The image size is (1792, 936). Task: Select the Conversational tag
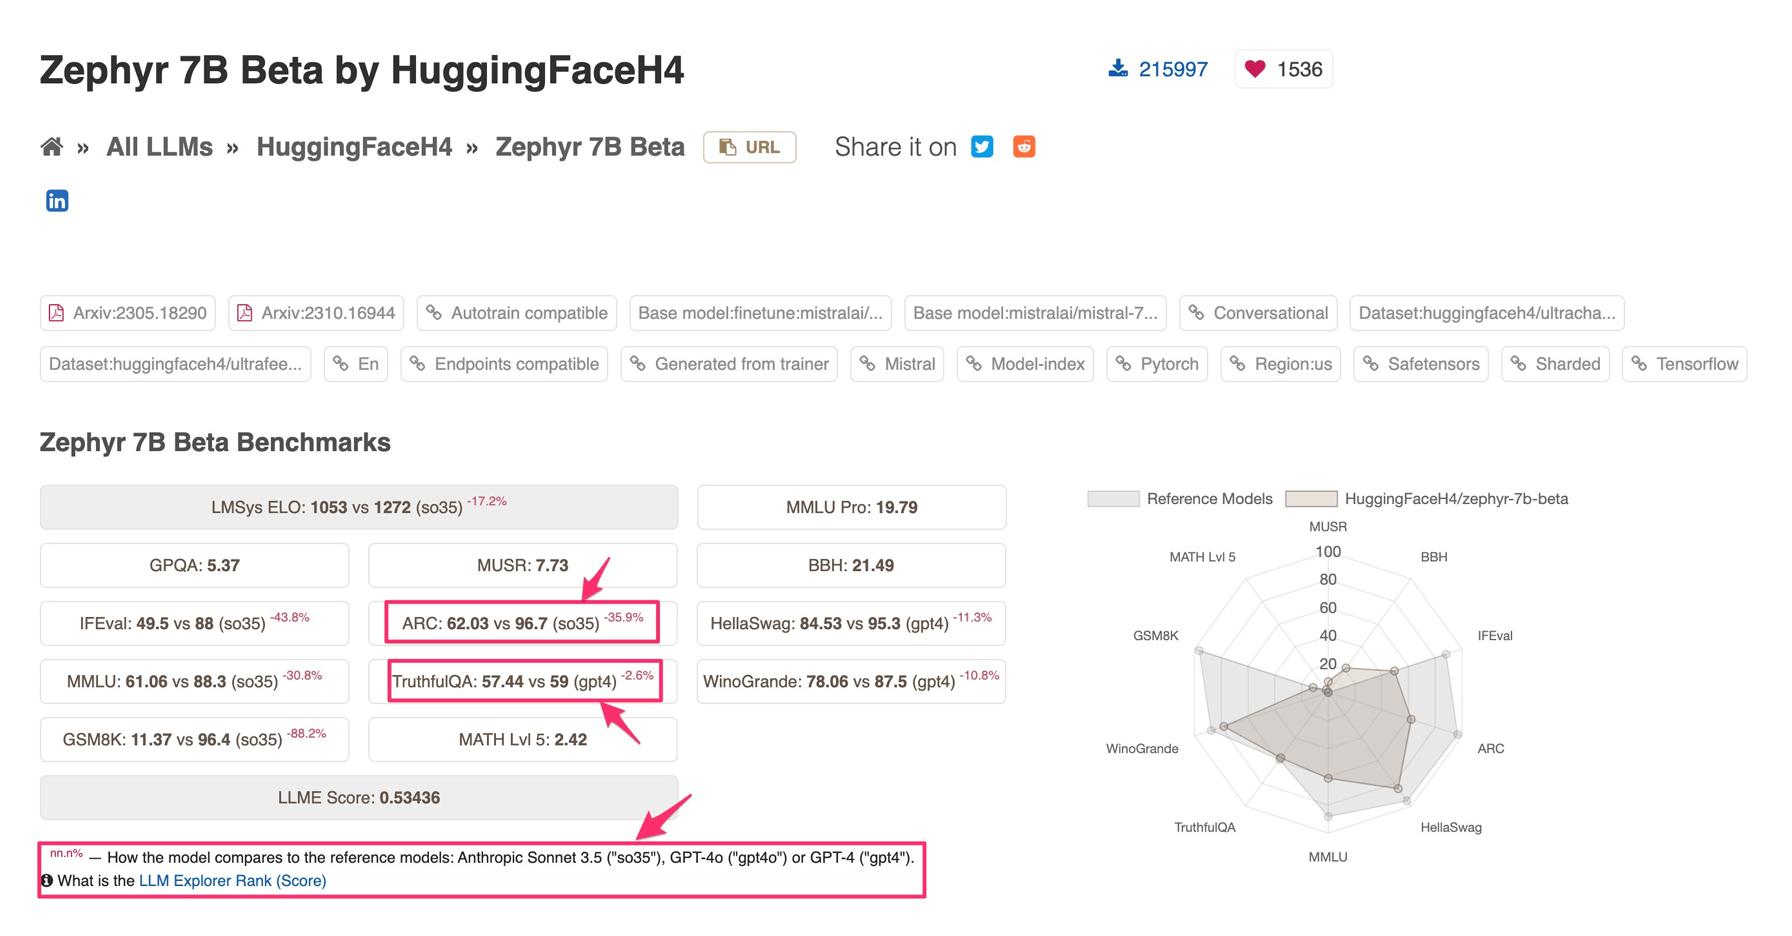[x=1258, y=313]
